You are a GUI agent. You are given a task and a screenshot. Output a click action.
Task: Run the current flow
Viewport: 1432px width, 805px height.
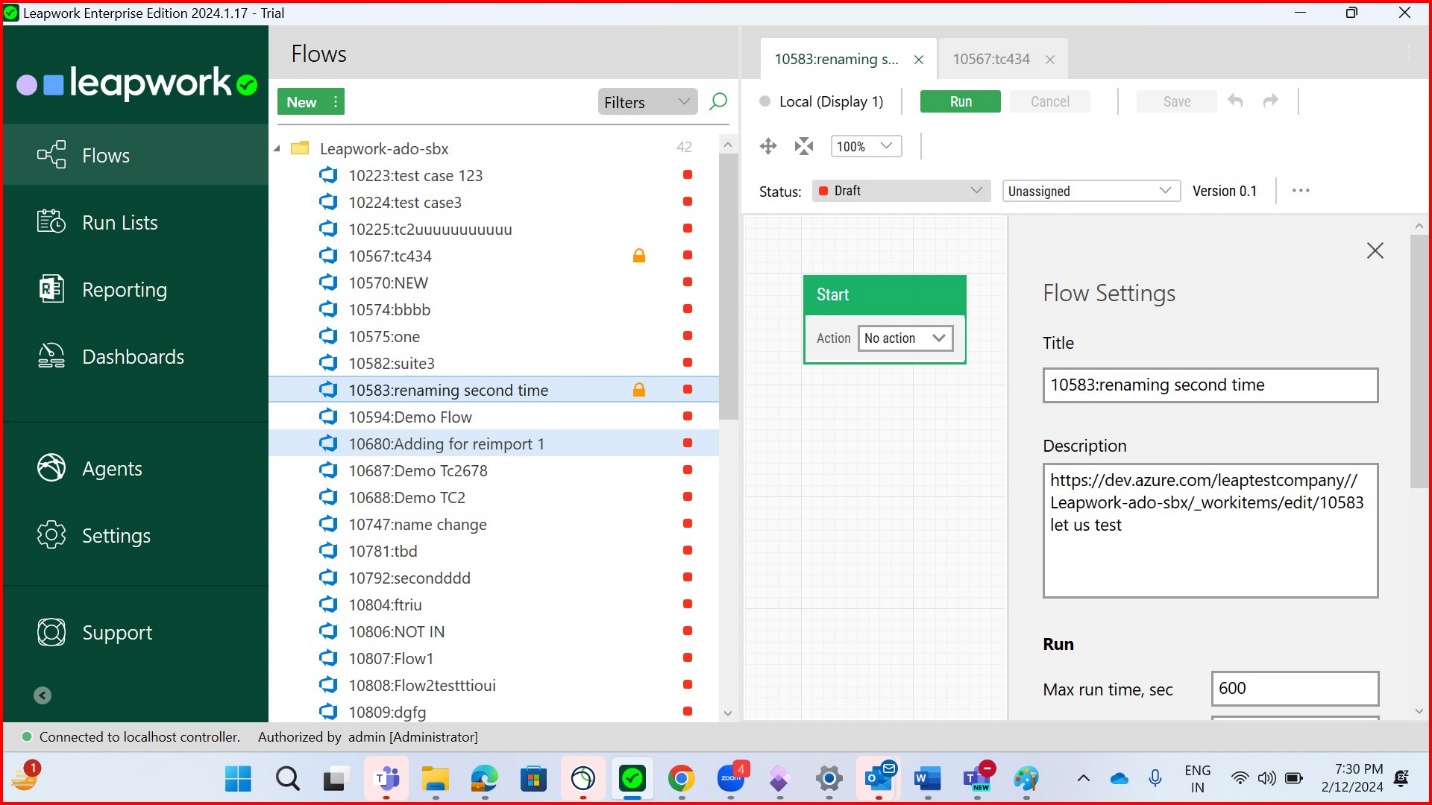click(x=959, y=101)
